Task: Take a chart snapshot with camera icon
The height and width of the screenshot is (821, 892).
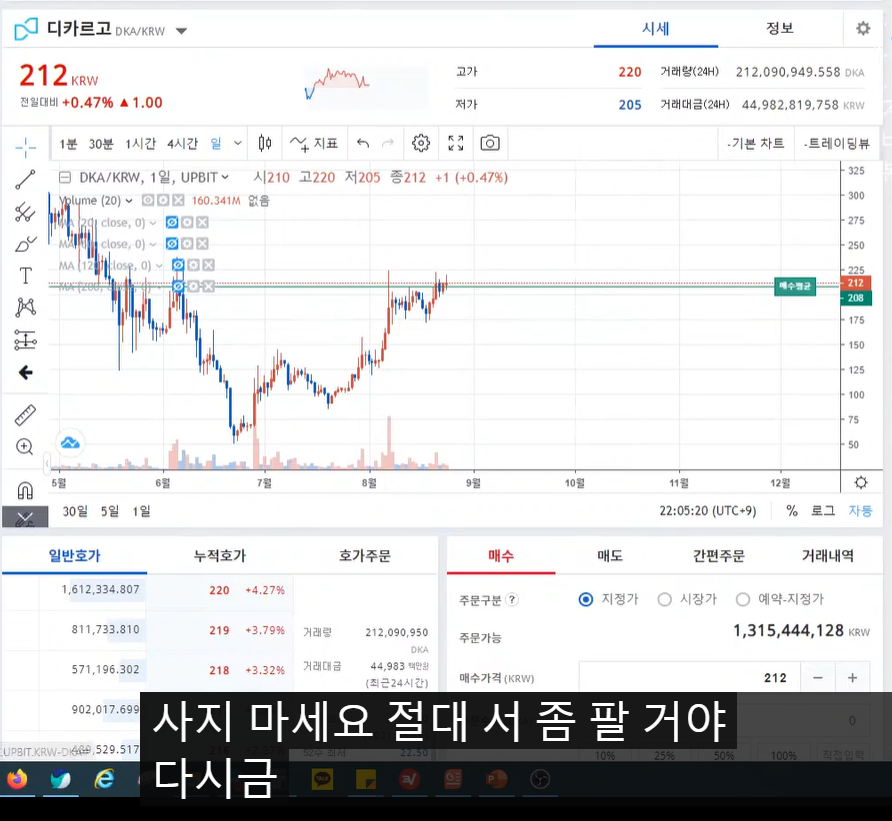Action: (x=490, y=143)
